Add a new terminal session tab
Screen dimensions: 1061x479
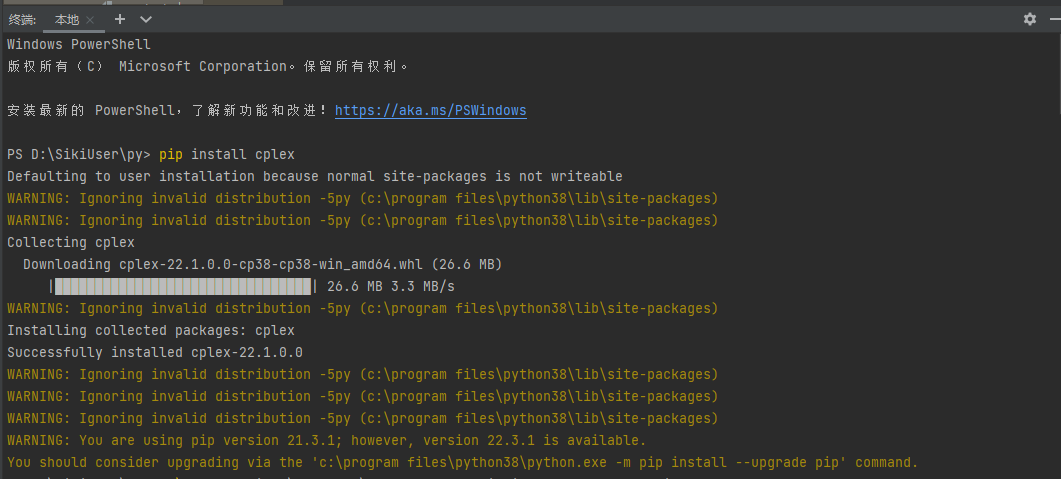click(120, 19)
